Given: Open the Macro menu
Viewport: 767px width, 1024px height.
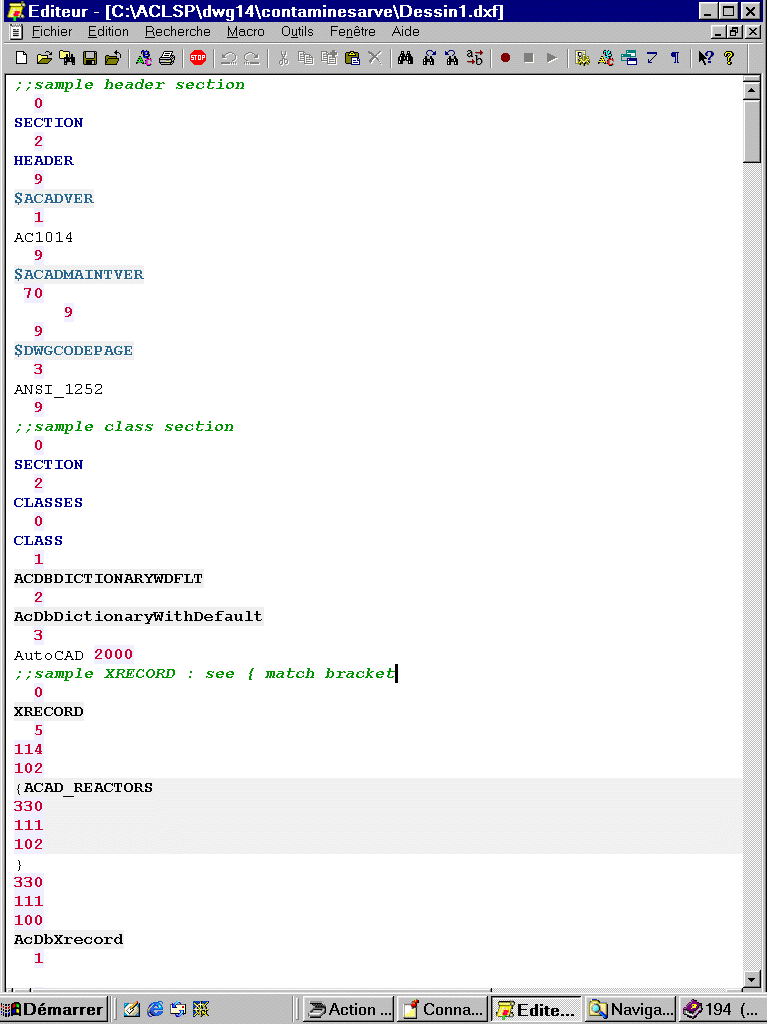Looking at the screenshot, I should [x=246, y=31].
